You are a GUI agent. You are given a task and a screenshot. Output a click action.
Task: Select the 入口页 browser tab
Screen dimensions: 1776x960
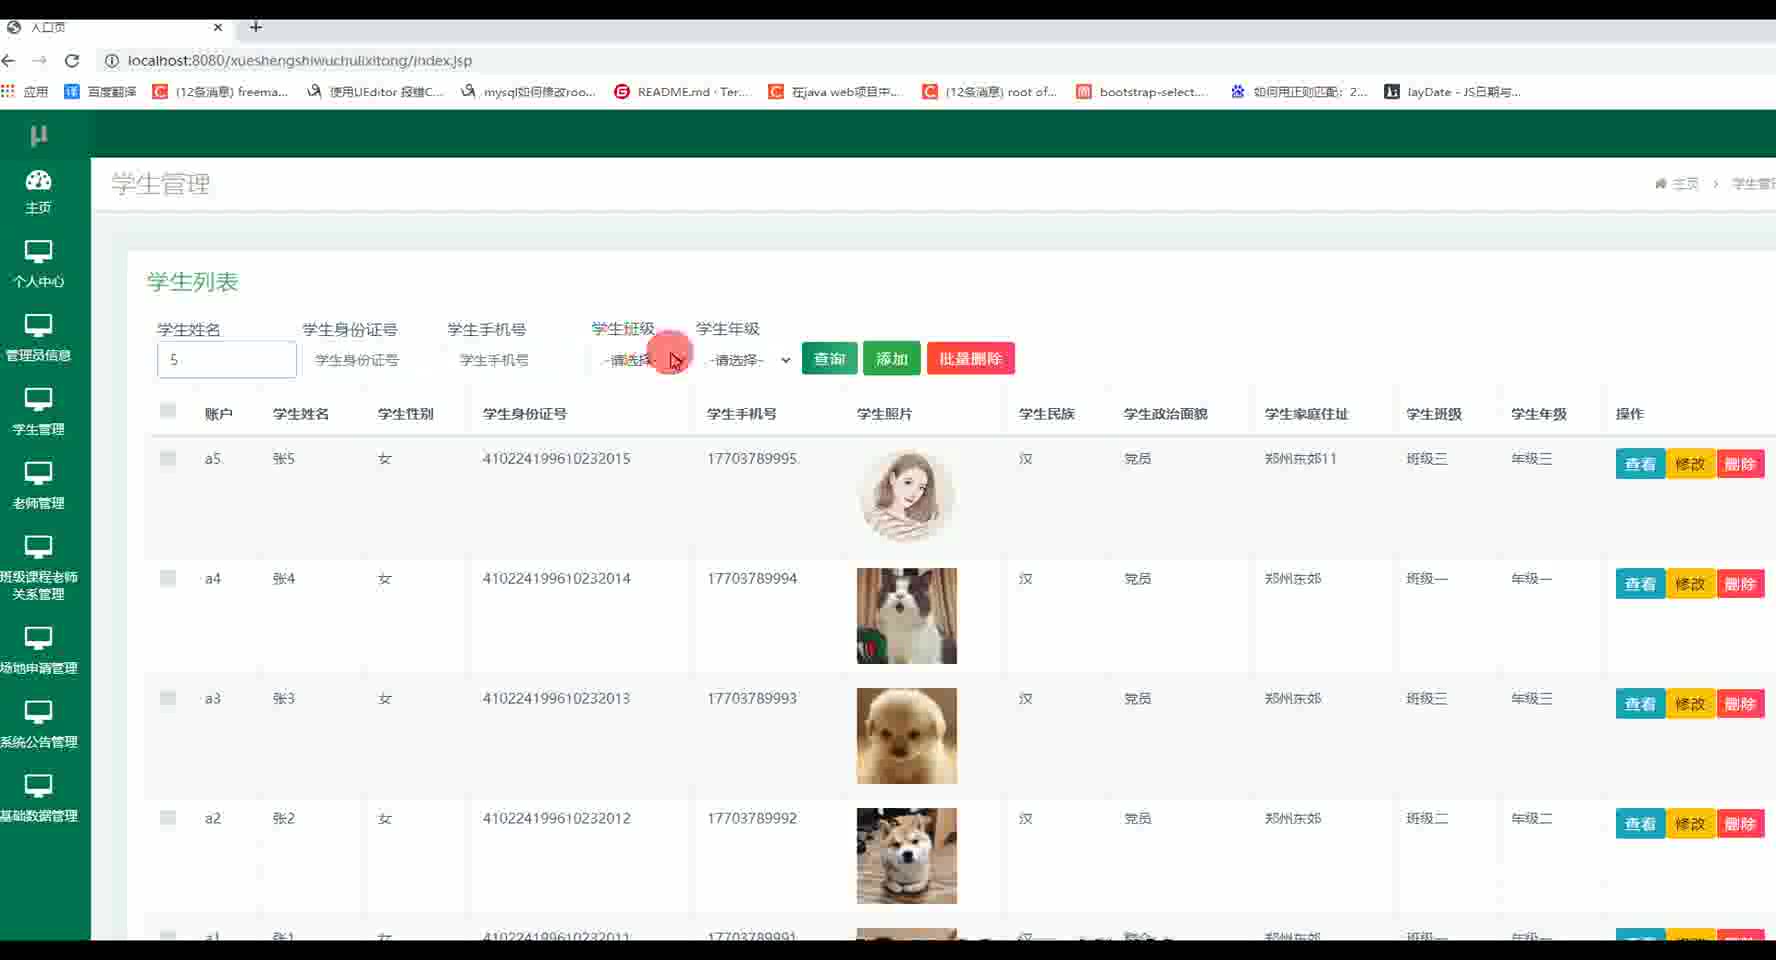click(115, 27)
